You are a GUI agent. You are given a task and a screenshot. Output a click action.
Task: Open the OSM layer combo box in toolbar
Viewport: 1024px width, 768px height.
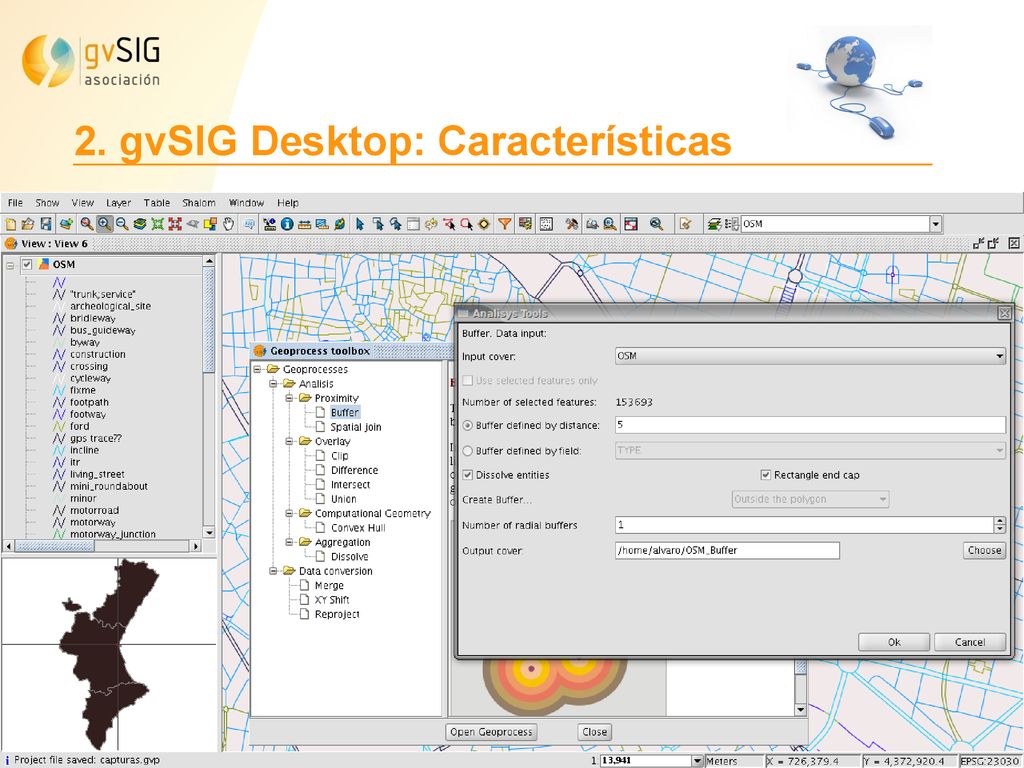point(841,224)
